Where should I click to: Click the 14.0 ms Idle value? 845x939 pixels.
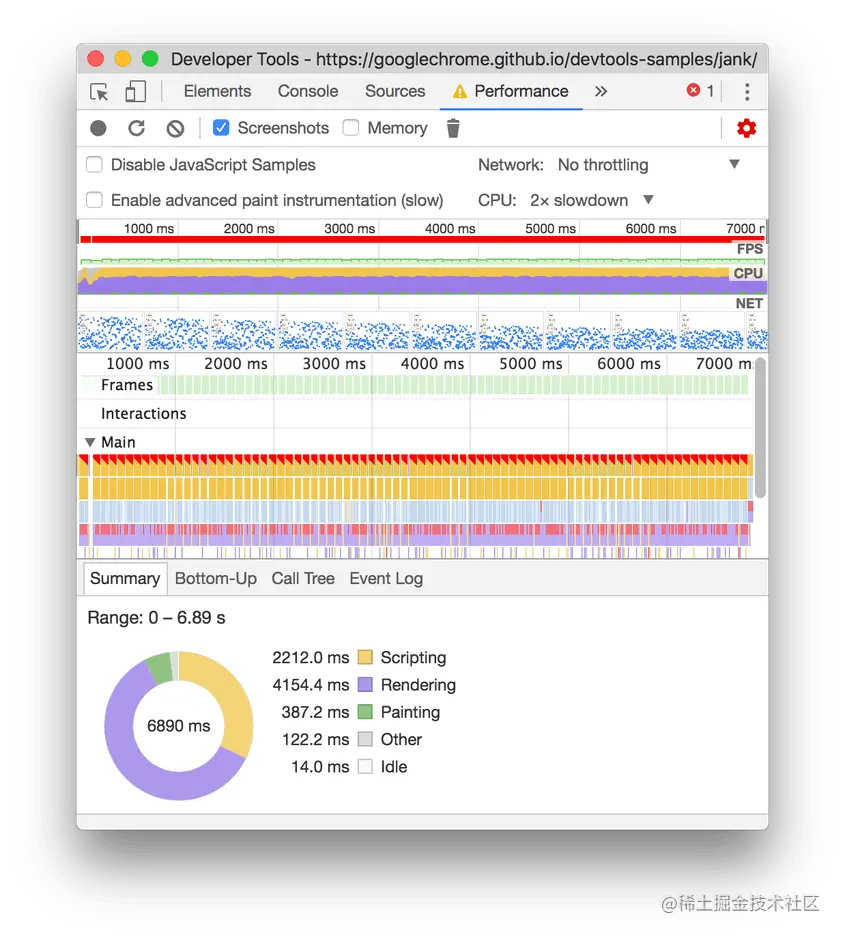[320, 767]
